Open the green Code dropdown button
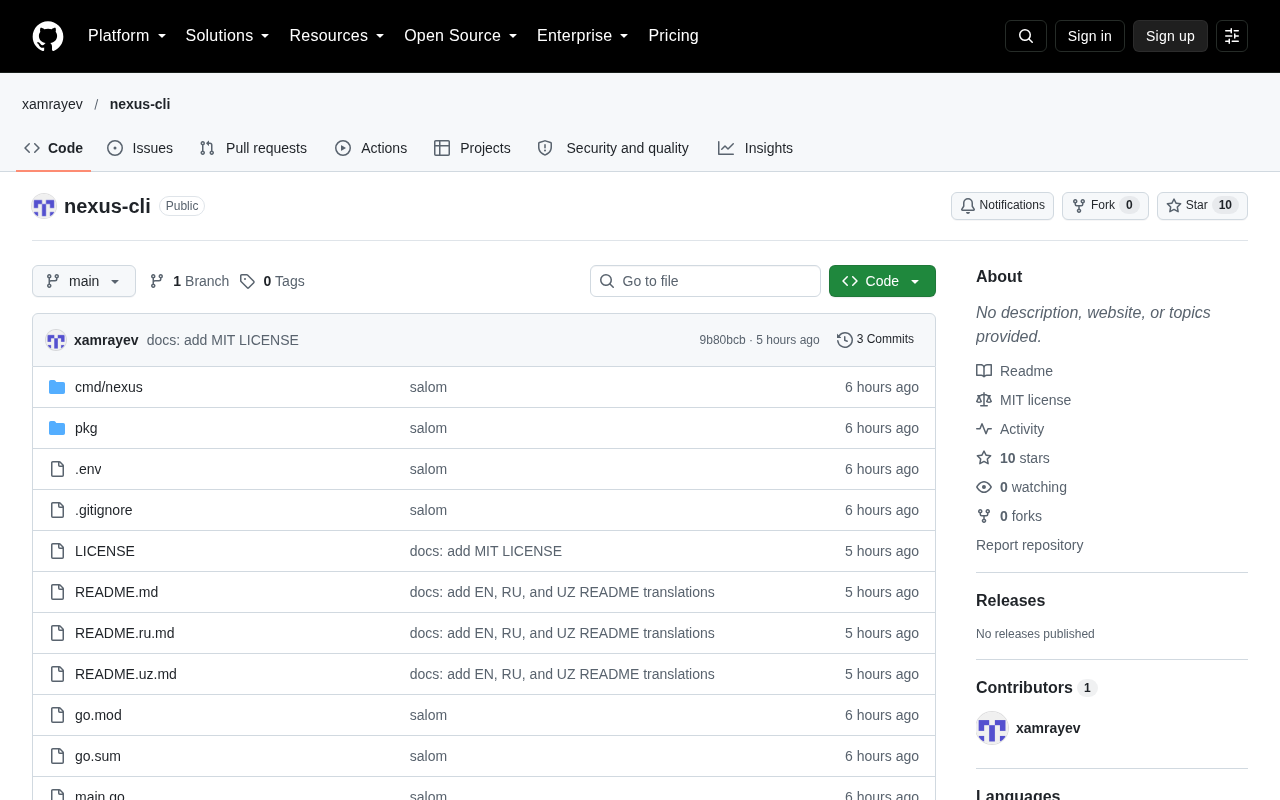This screenshot has height=800, width=1280. 882,281
